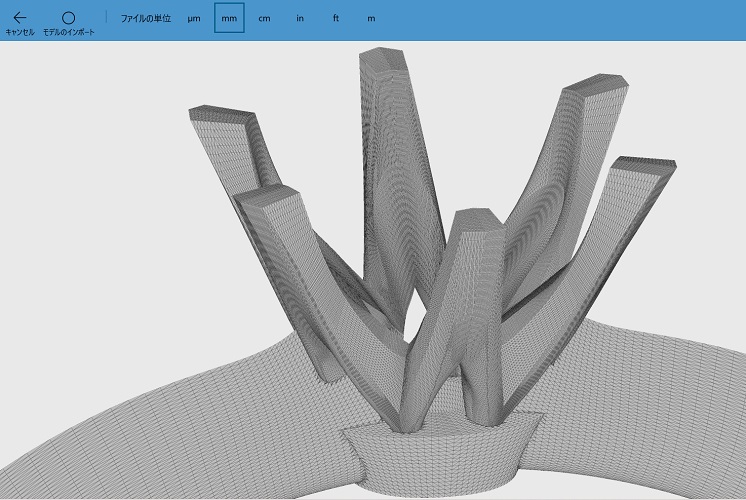Image resolution: width=746 pixels, height=500 pixels.
Task: Select meters (m) as the unit
Action: click(371, 19)
